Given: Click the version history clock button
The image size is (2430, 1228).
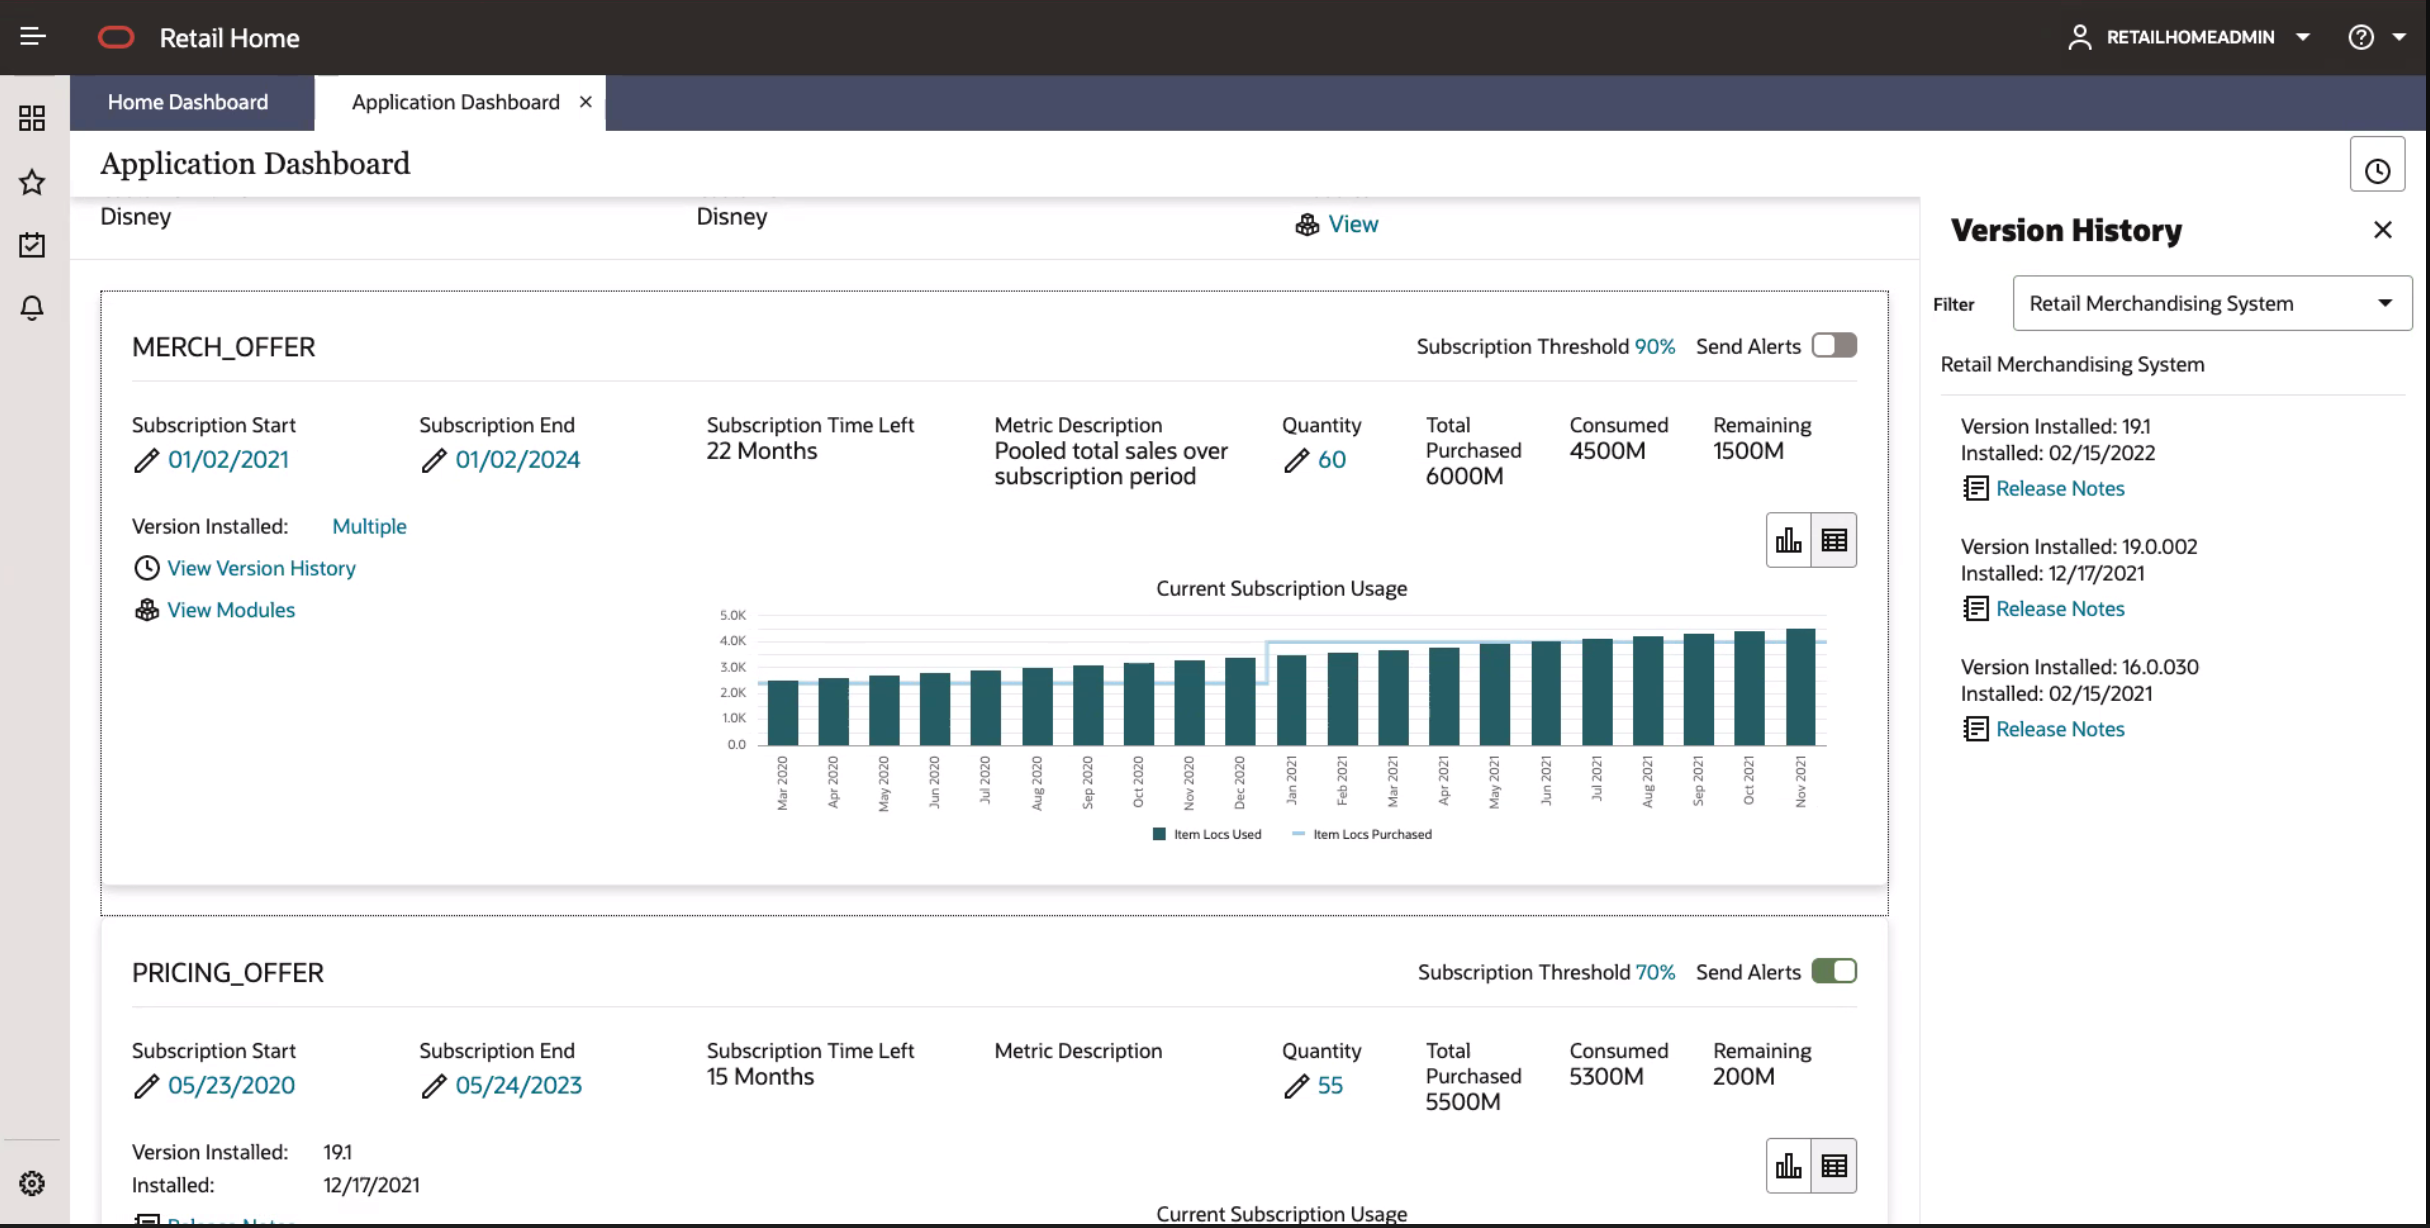Looking at the screenshot, I should click(2377, 166).
